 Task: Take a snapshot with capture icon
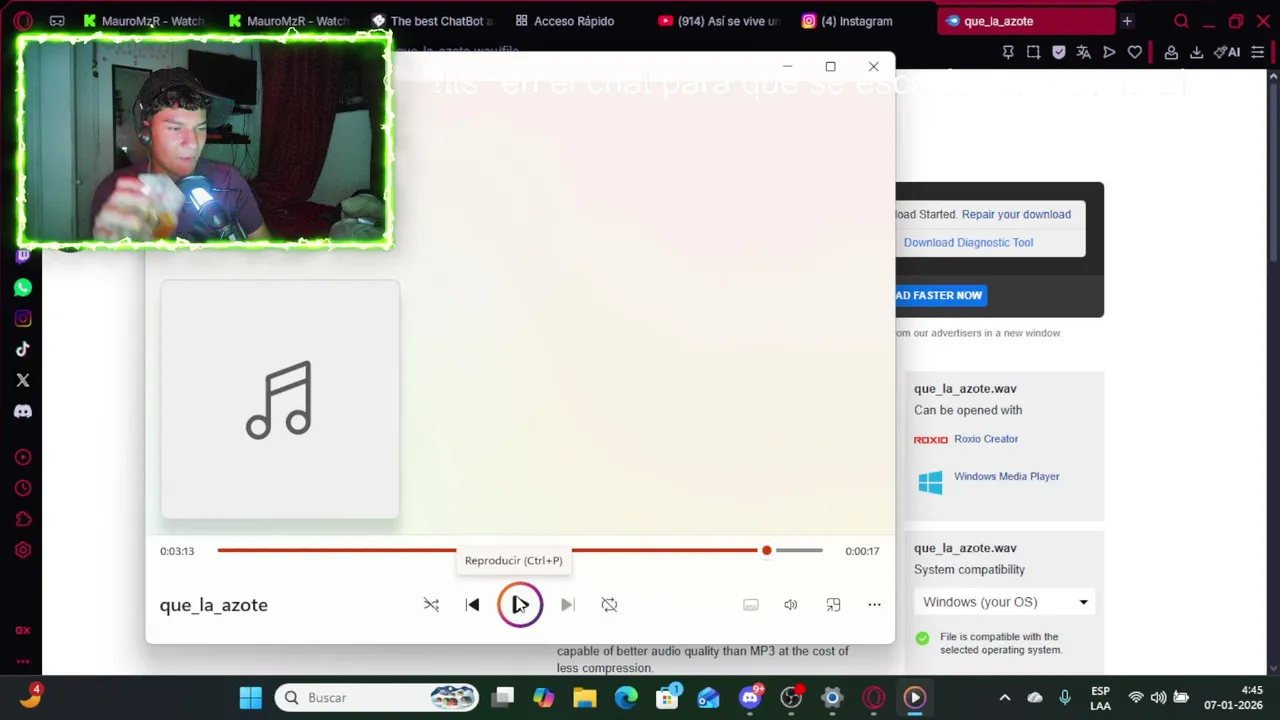(1033, 52)
